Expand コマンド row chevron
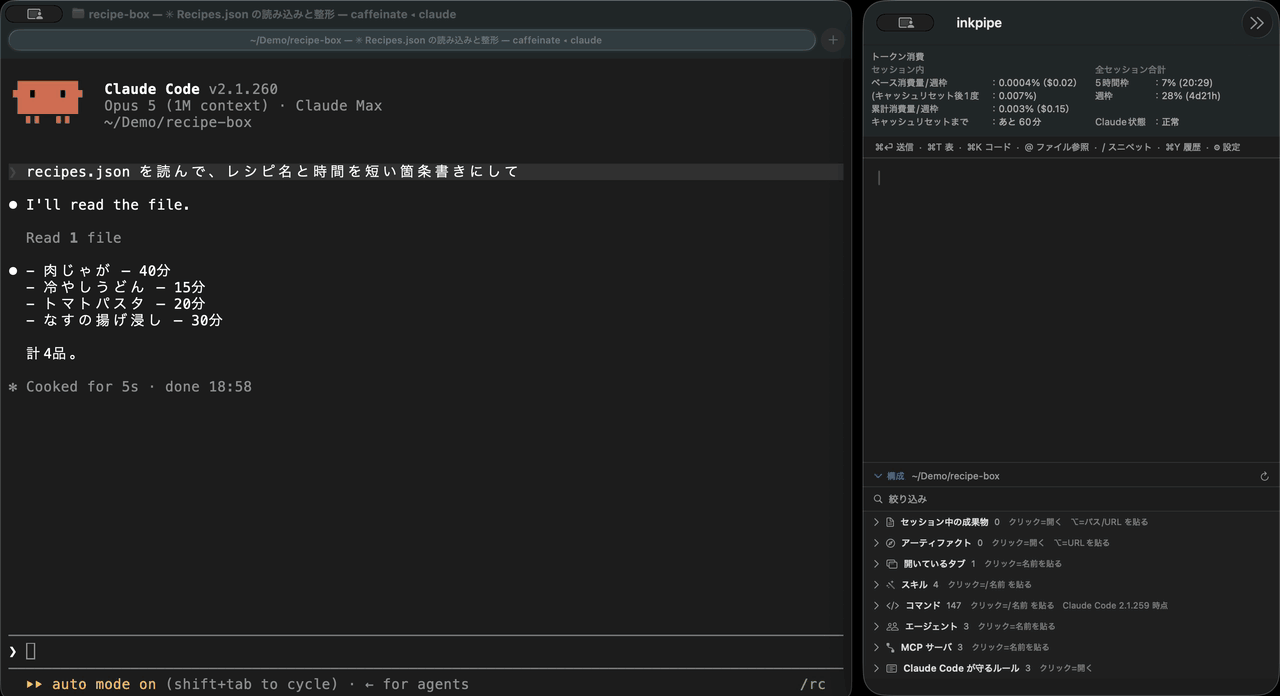Image resolution: width=1280 pixels, height=696 pixels. [877, 606]
